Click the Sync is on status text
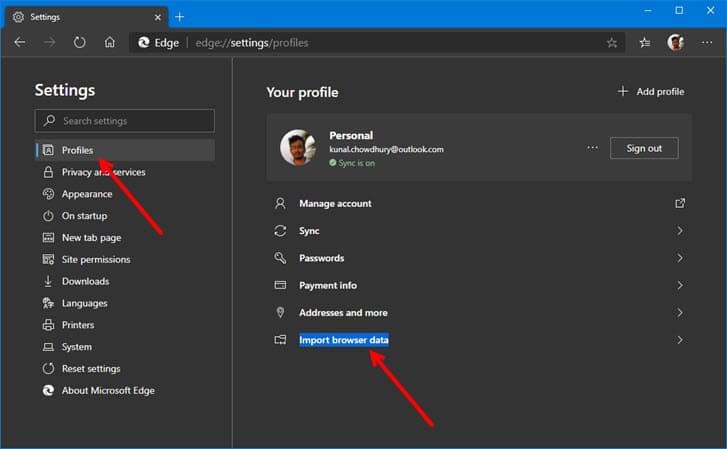 pyautogui.click(x=356, y=163)
